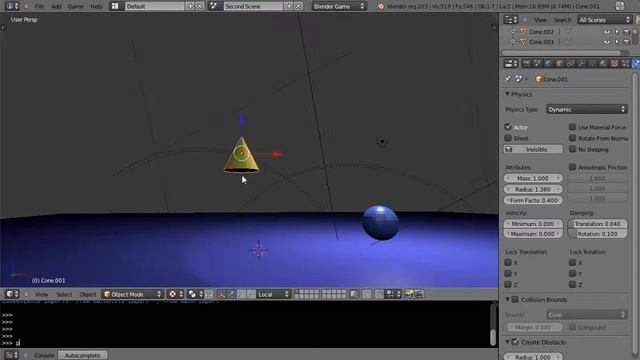640x360 pixels.
Task: Toggle visibility eye for Cone.003
Action: tap(607, 42)
